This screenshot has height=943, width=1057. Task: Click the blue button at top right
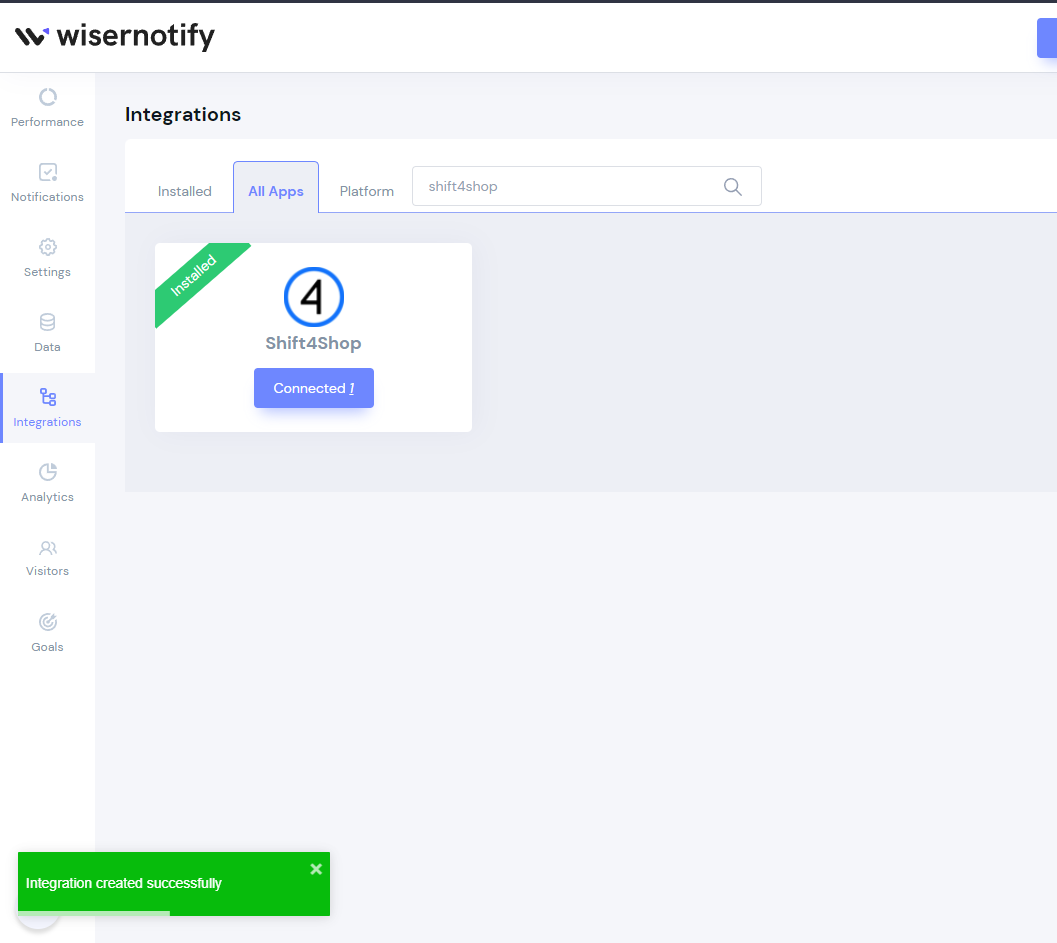tap(1047, 38)
